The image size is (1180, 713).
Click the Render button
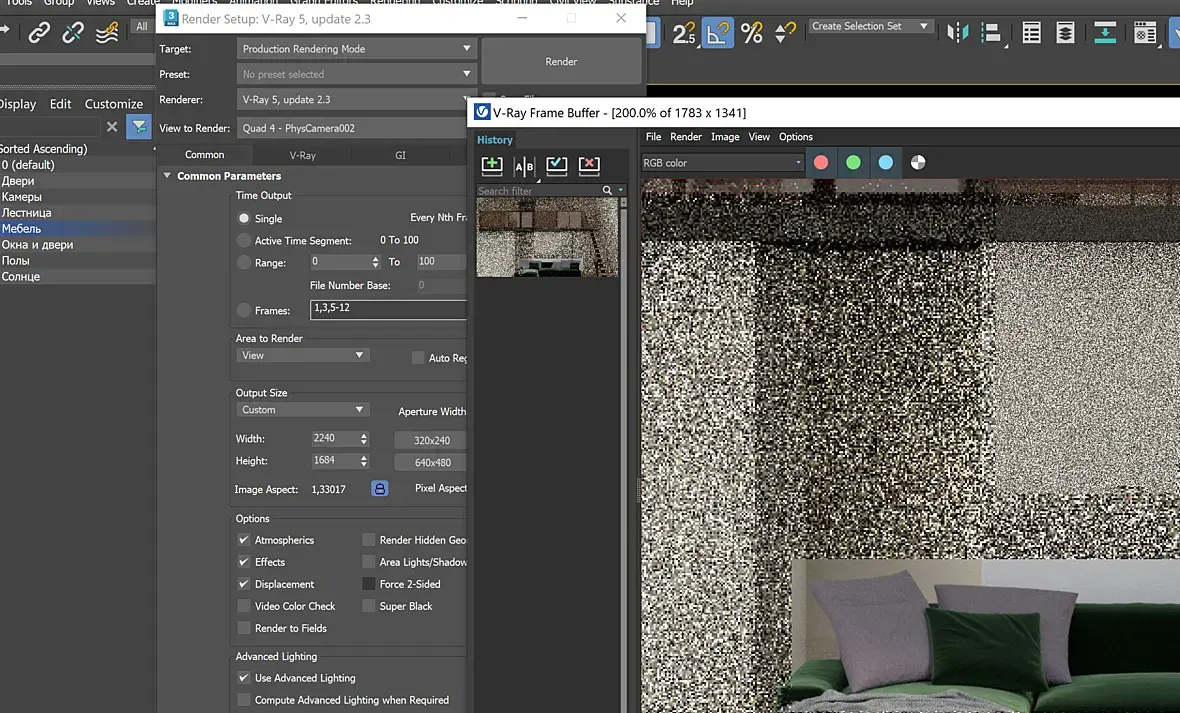pos(561,62)
